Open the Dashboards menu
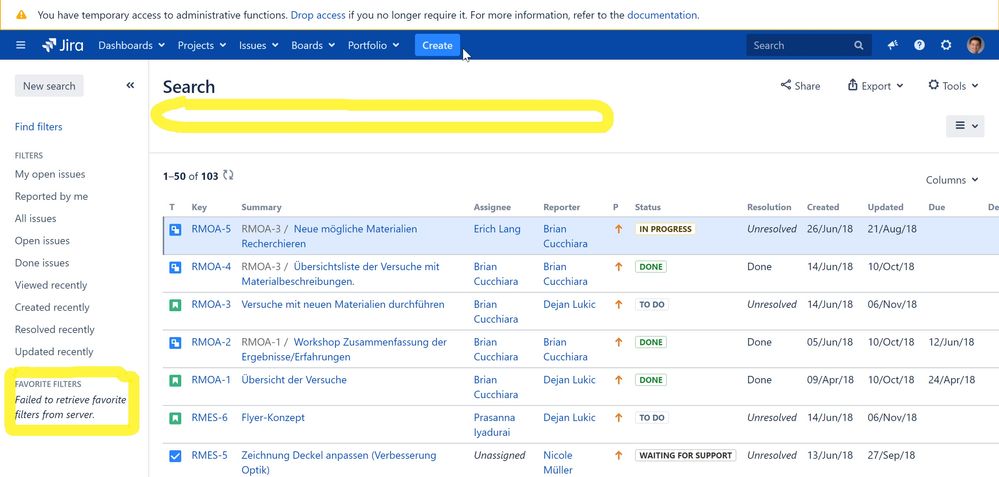Screen dimensions: 999x477 coord(131,45)
